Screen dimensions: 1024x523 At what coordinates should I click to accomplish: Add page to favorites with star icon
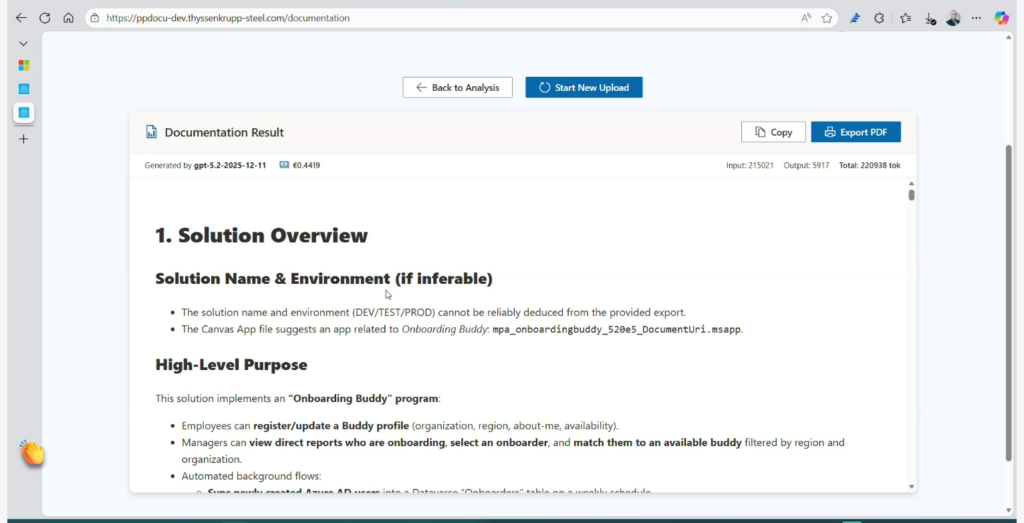[x=827, y=18]
